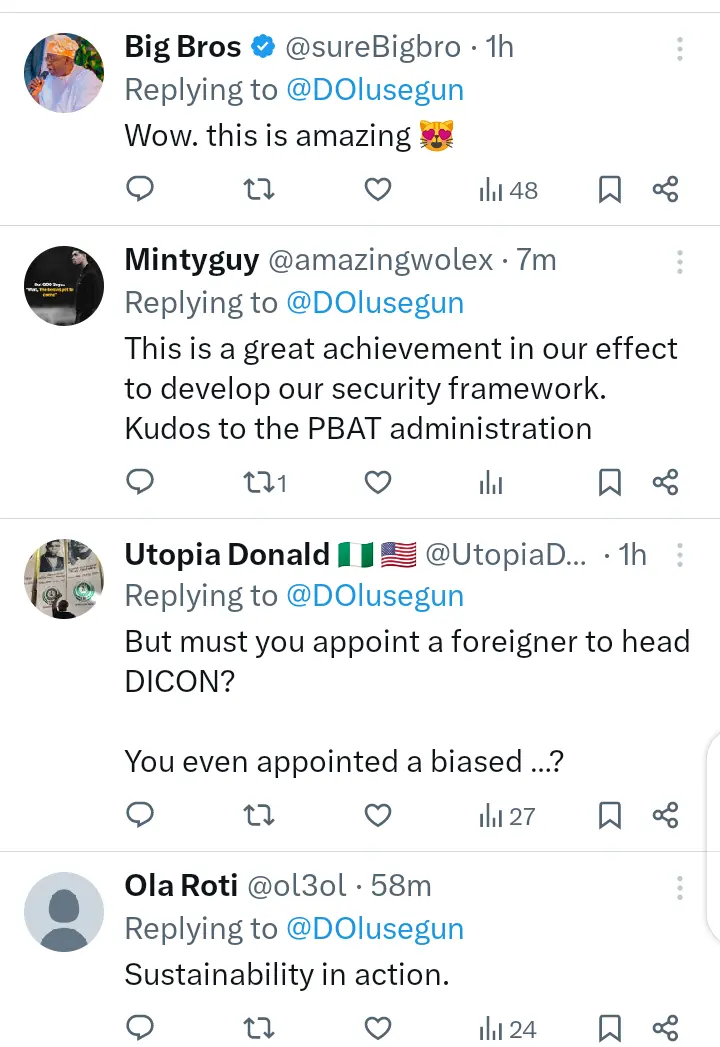Screen dimensions: 720x1047
Task: Retweet Big Bros' amazing comment
Action: pos(259,188)
